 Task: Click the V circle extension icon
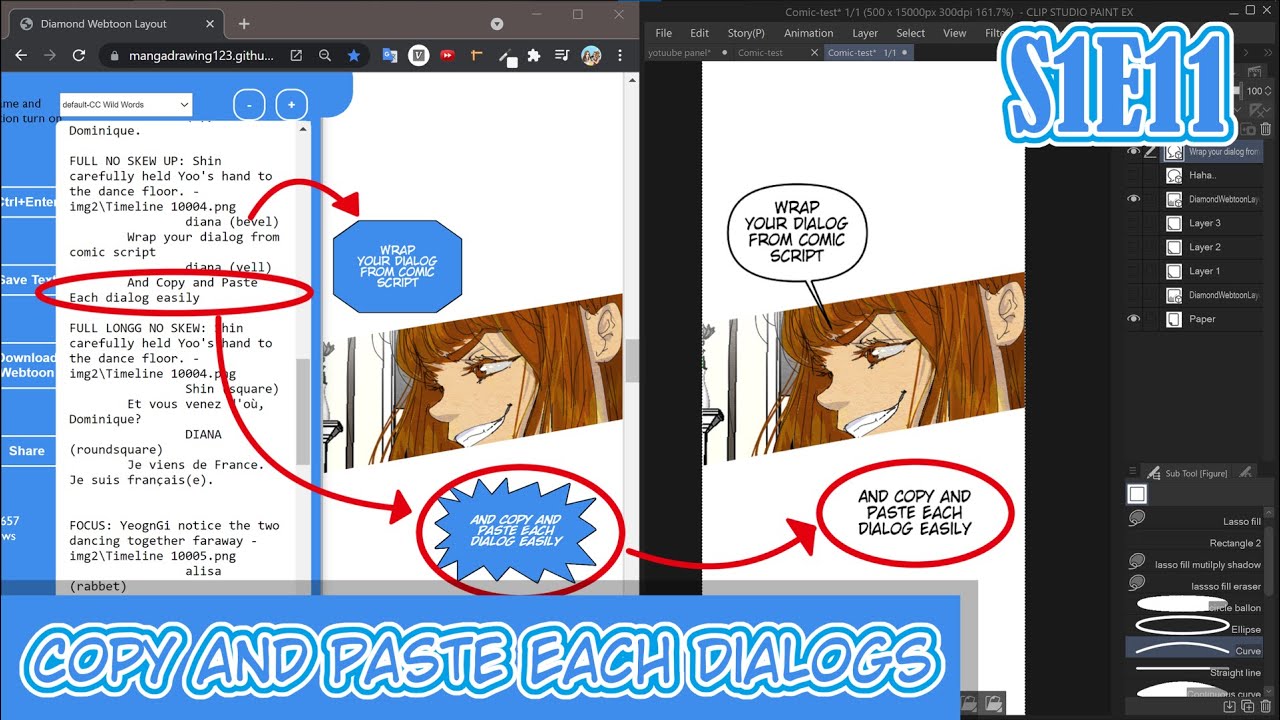(x=419, y=56)
